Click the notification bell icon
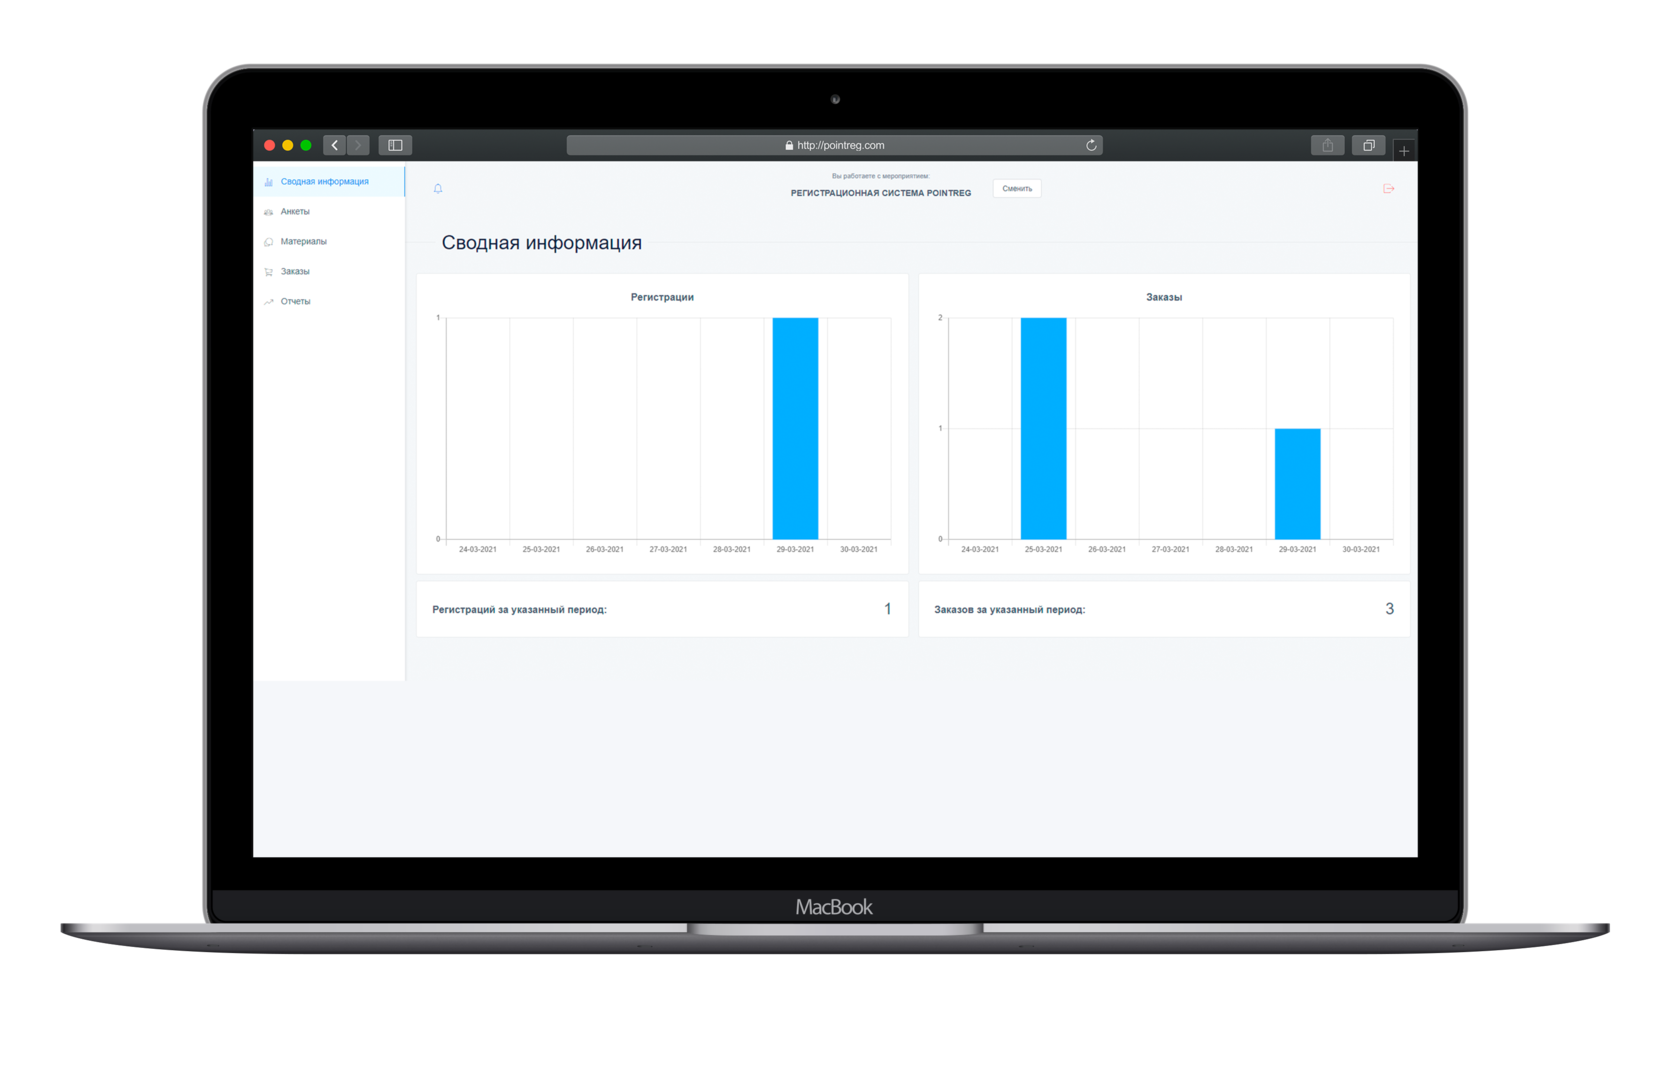This screenshot has height=1081, width=1680. [438, 188]
